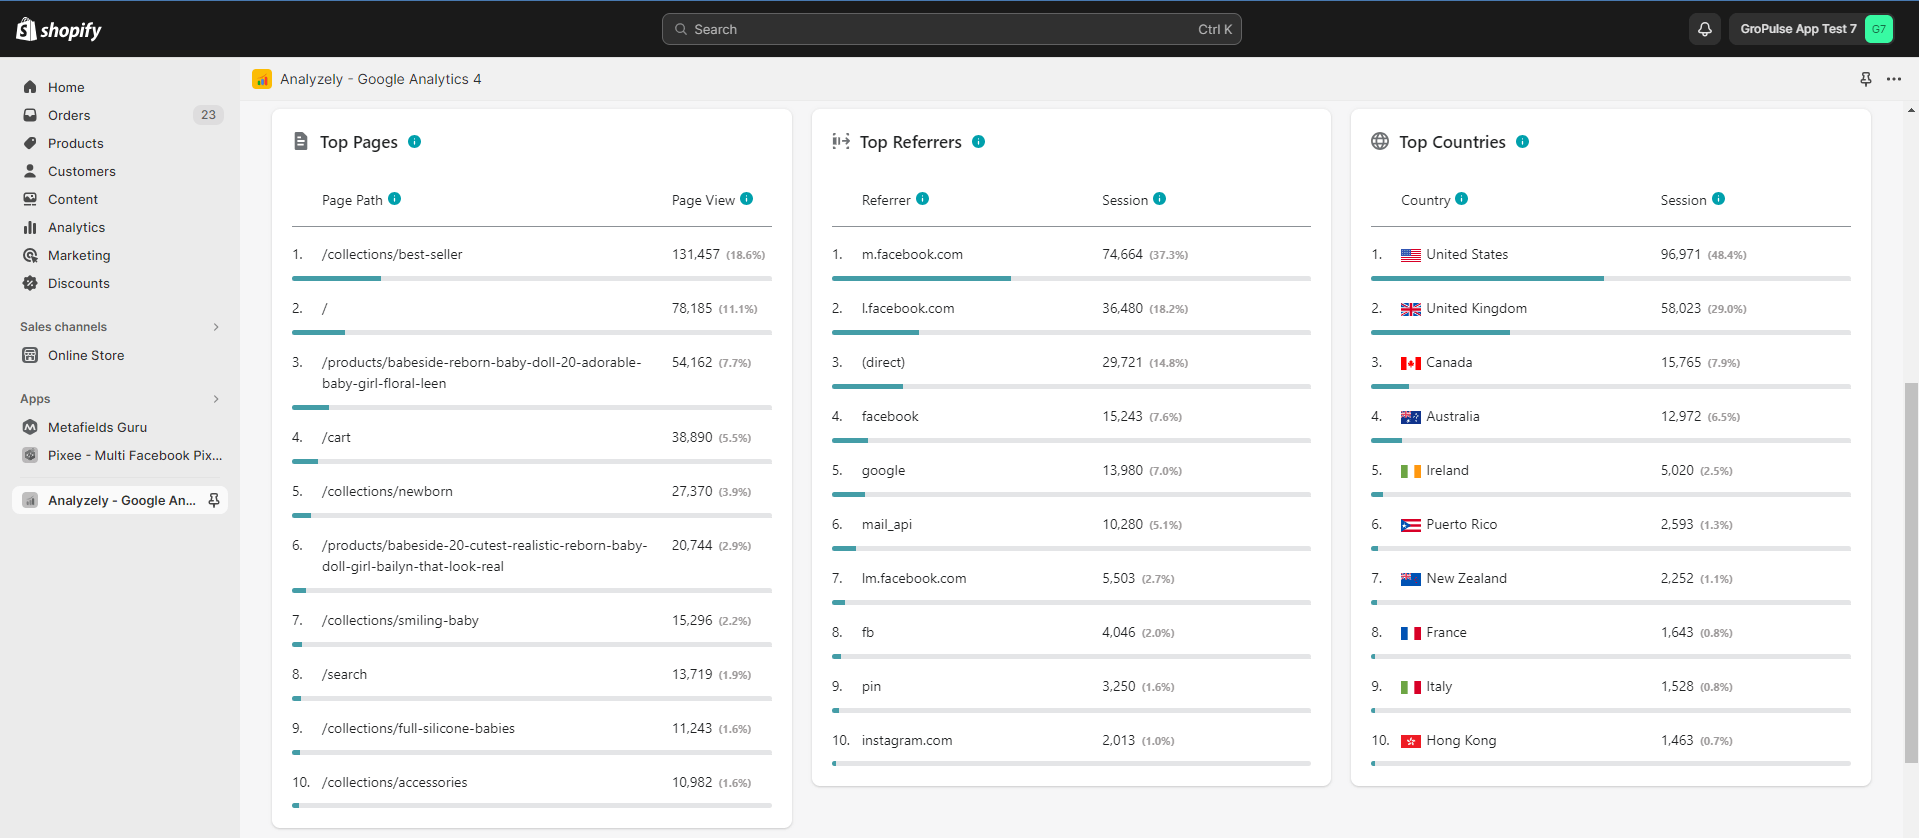1919x838 pixels.
Task: Click /search page path
Action: coord(344,675)
